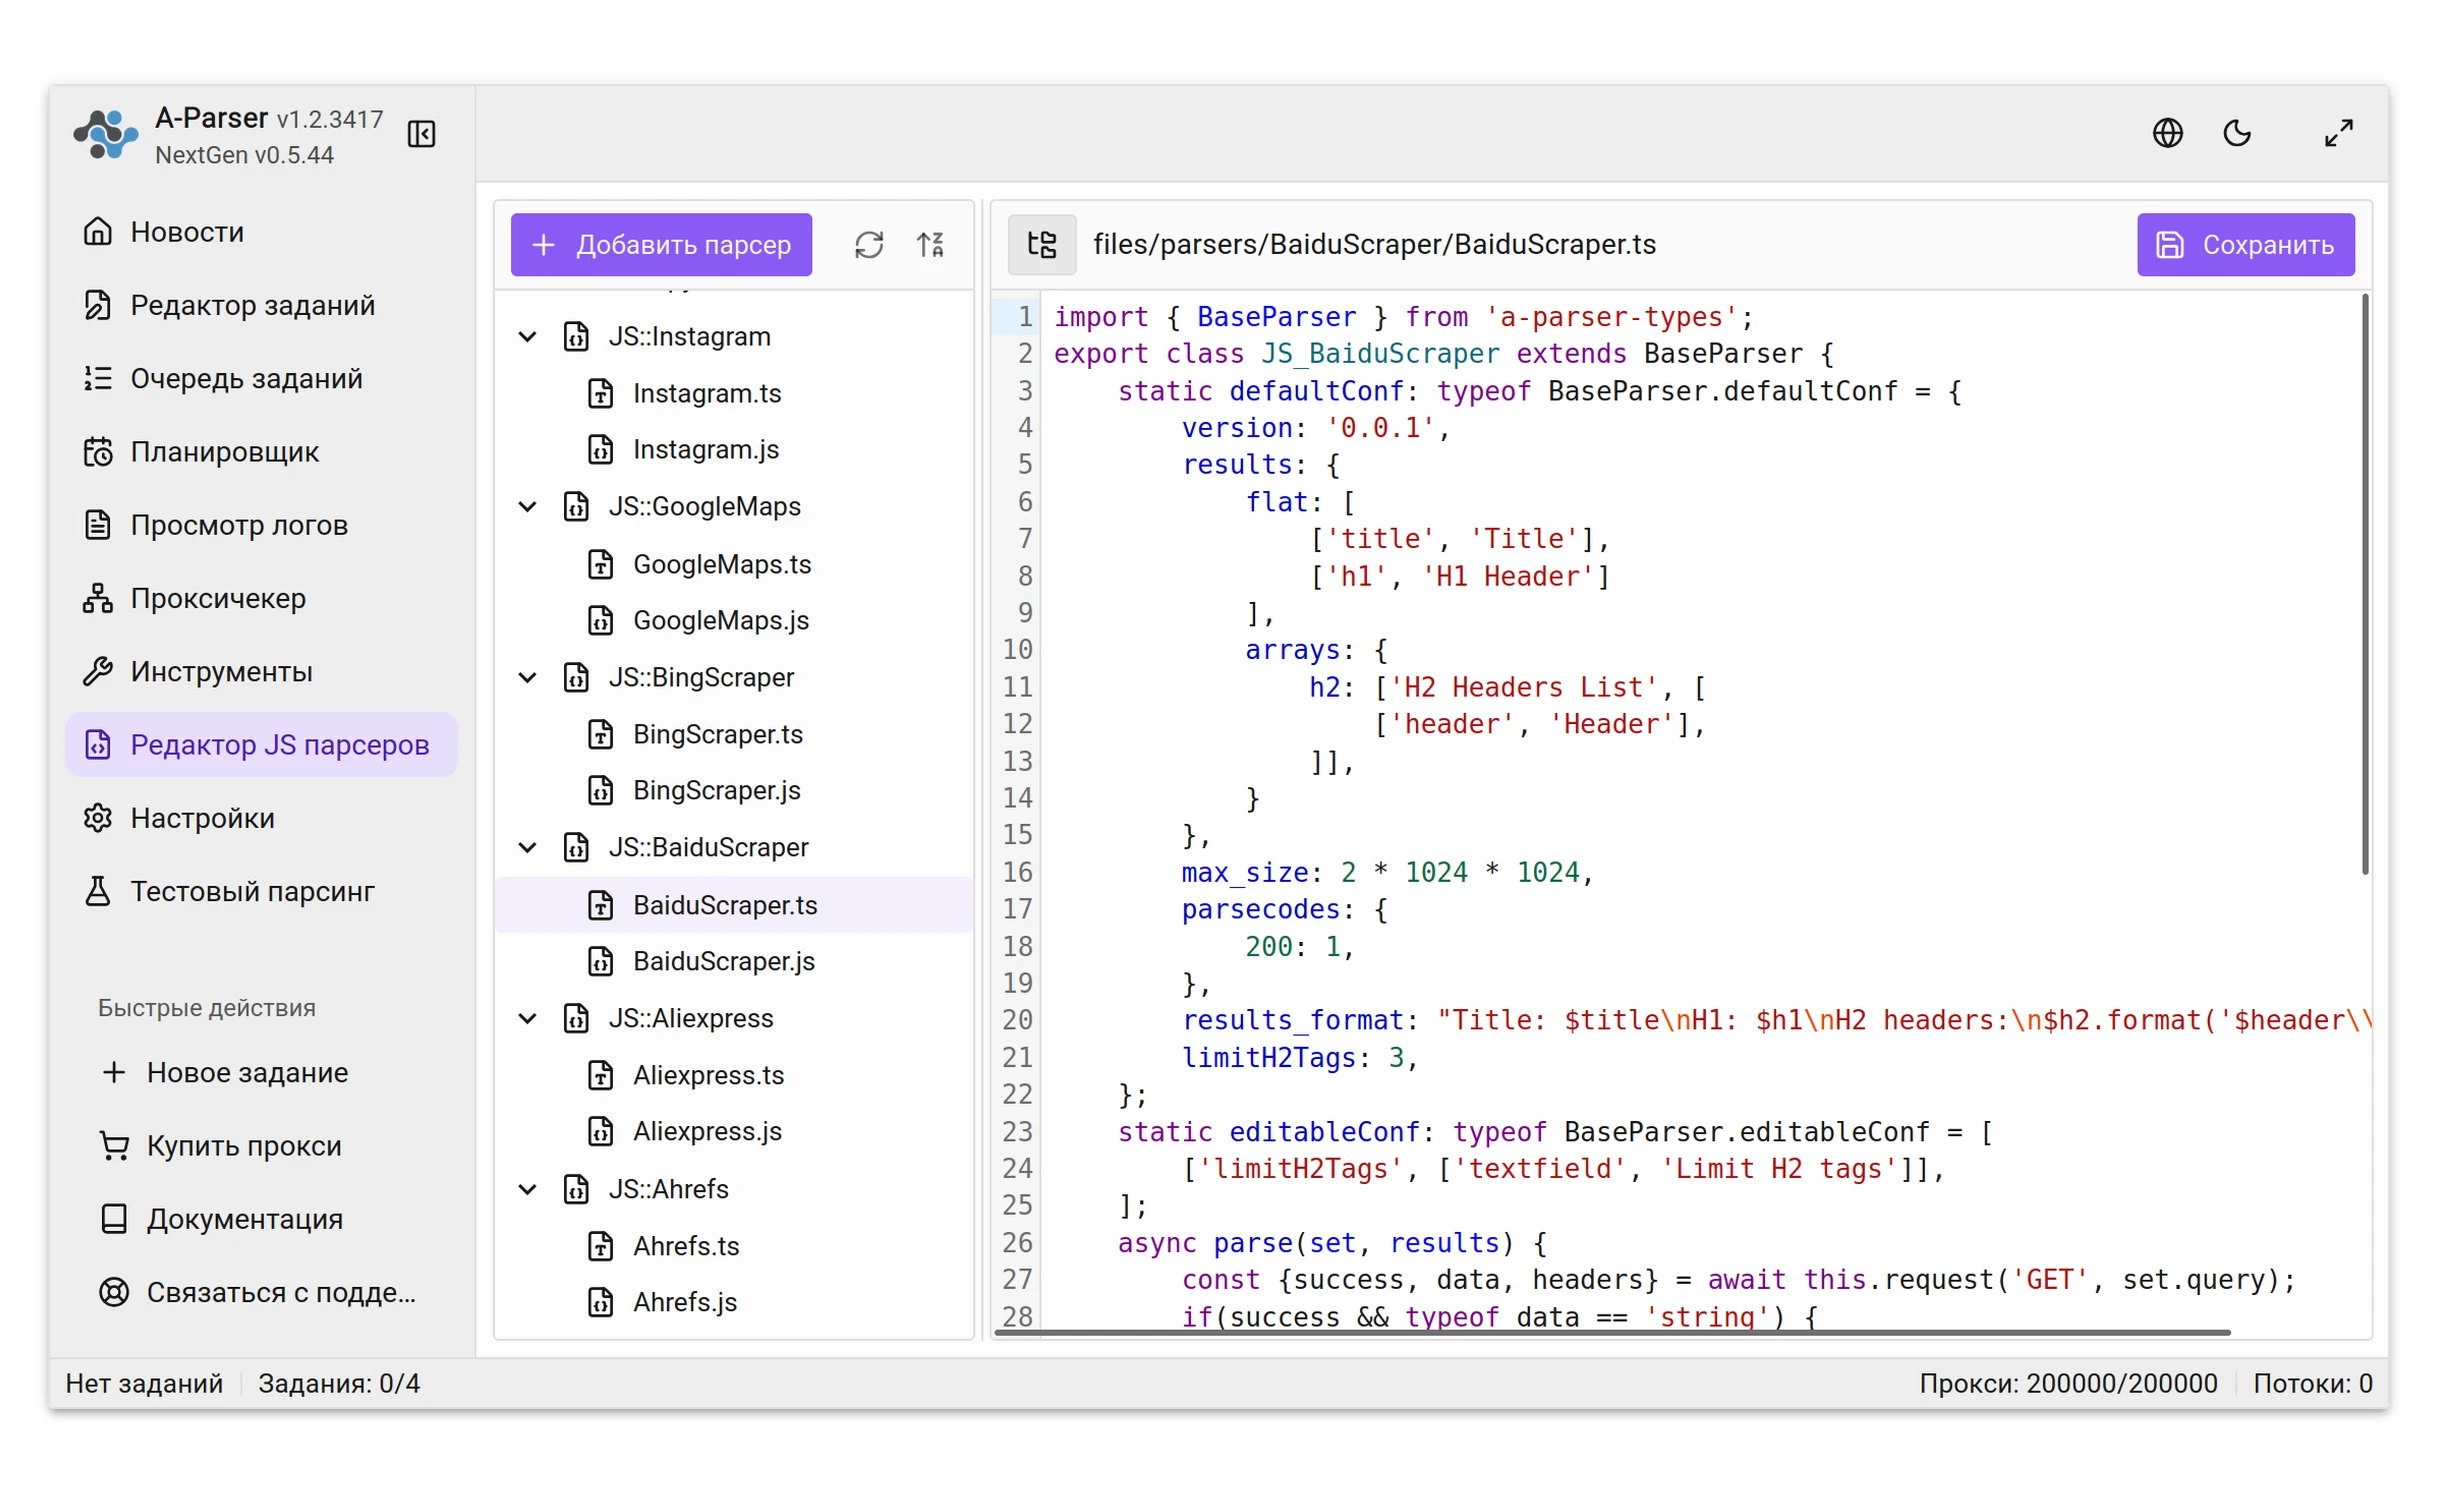
Task: Click the editor's vertical scrollbar
Action: click(x=2363, y=584)
